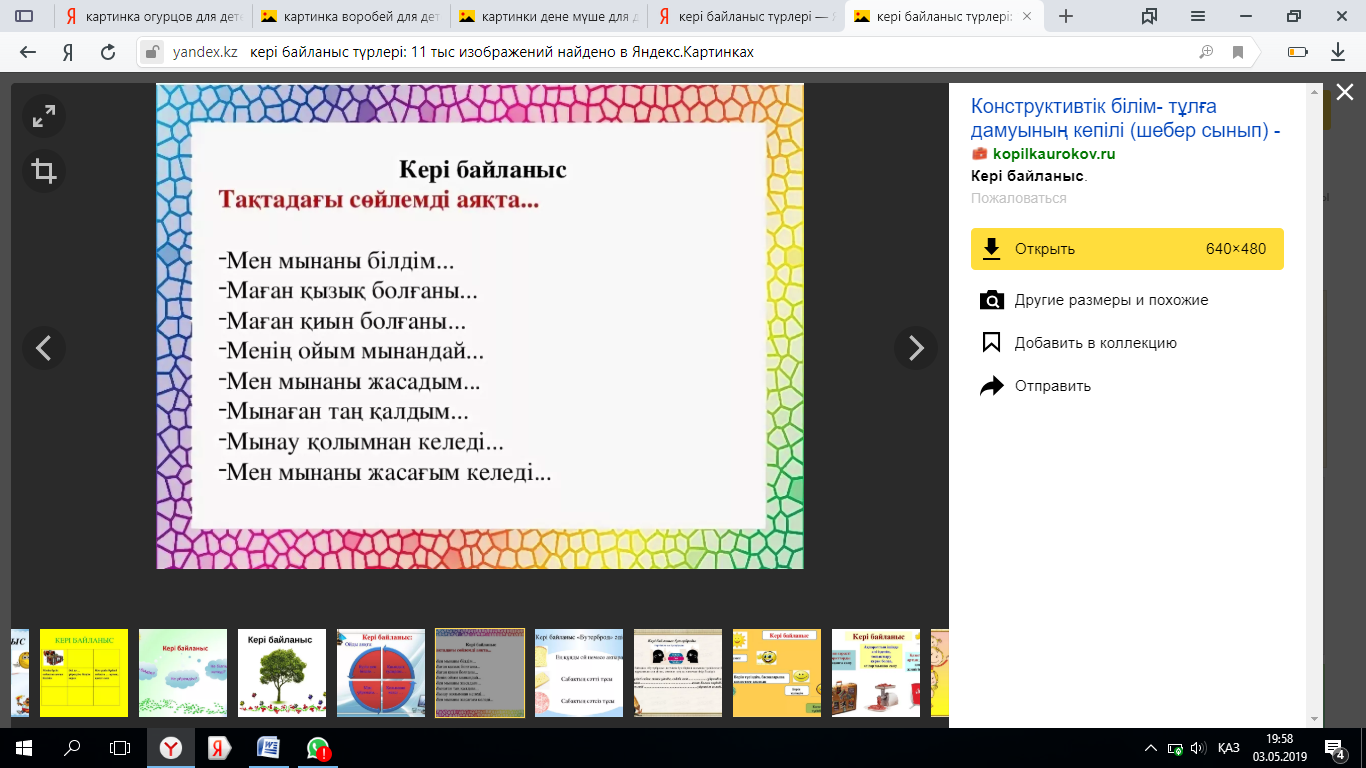The width and height of the screenshot is (1366, 768).
Task: Open the red circle diagram thumbnail below
Action: (x=380, y=672)
